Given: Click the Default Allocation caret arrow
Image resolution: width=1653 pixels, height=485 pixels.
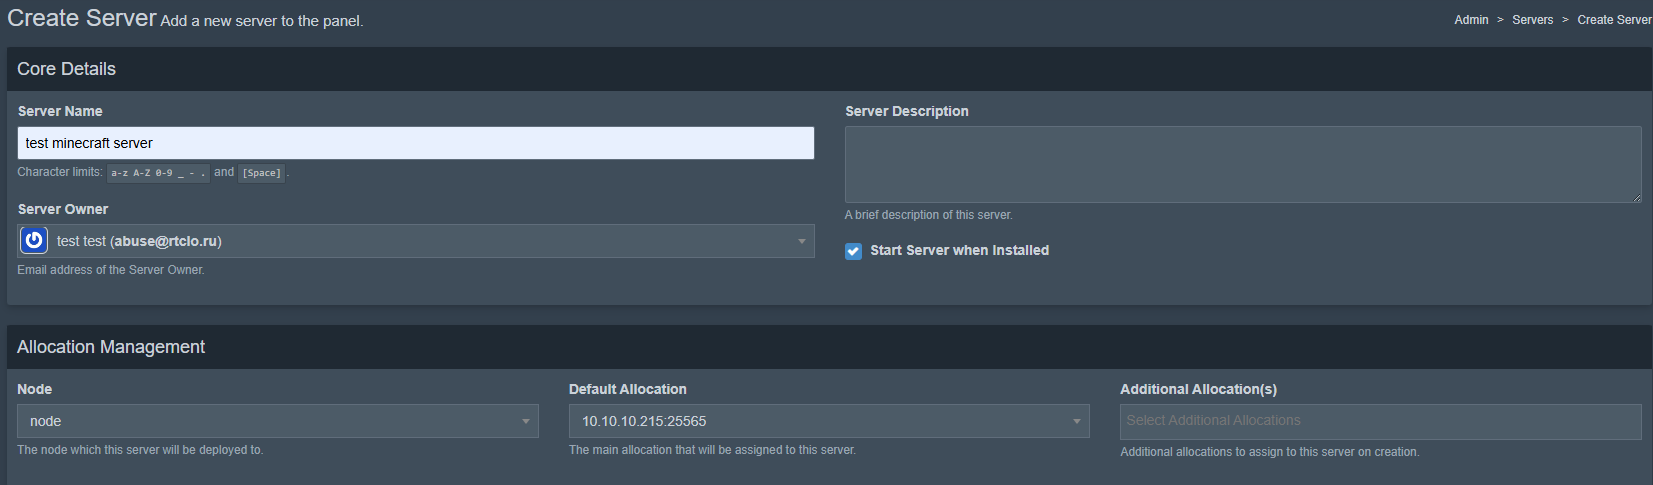Looking at the screenshot, I should (1077, 421).
